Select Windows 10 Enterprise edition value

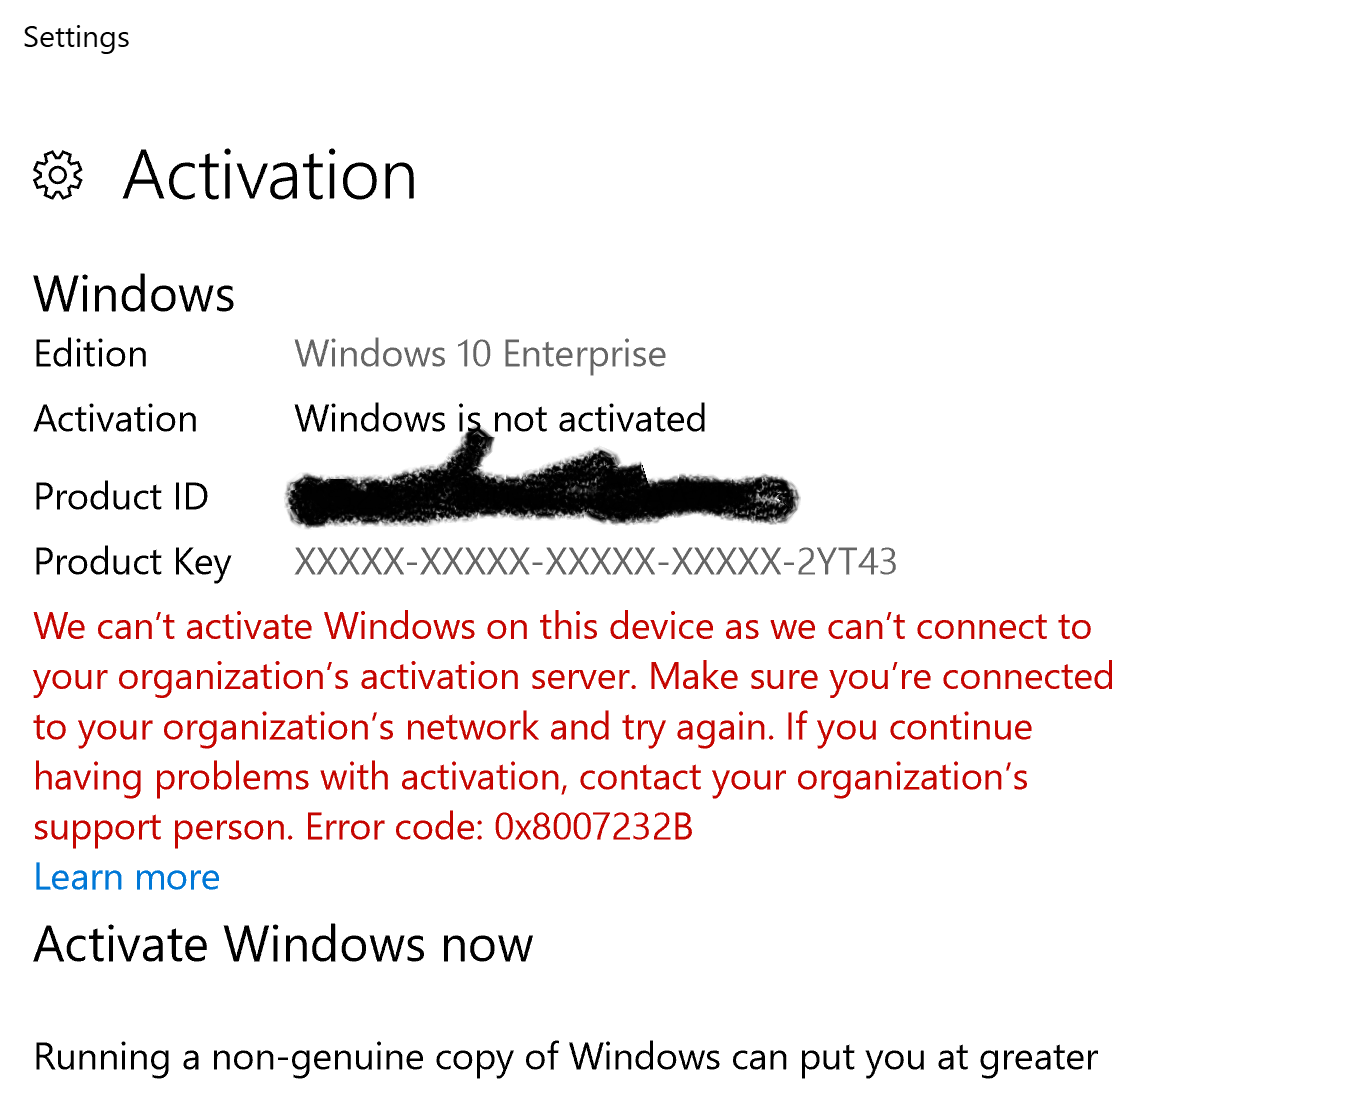click(480, 354)
